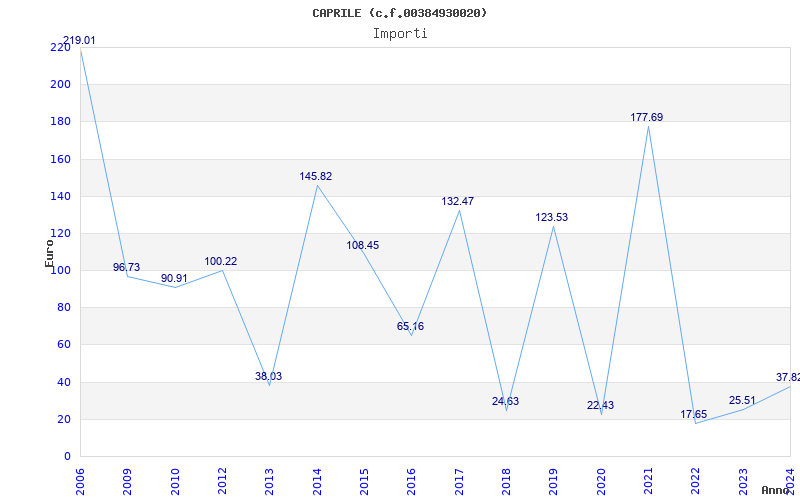Click the 2006 x-axis year label
The width and height of the screenshot is (800, 500).
pyautogui.click(x=80, y=482)
